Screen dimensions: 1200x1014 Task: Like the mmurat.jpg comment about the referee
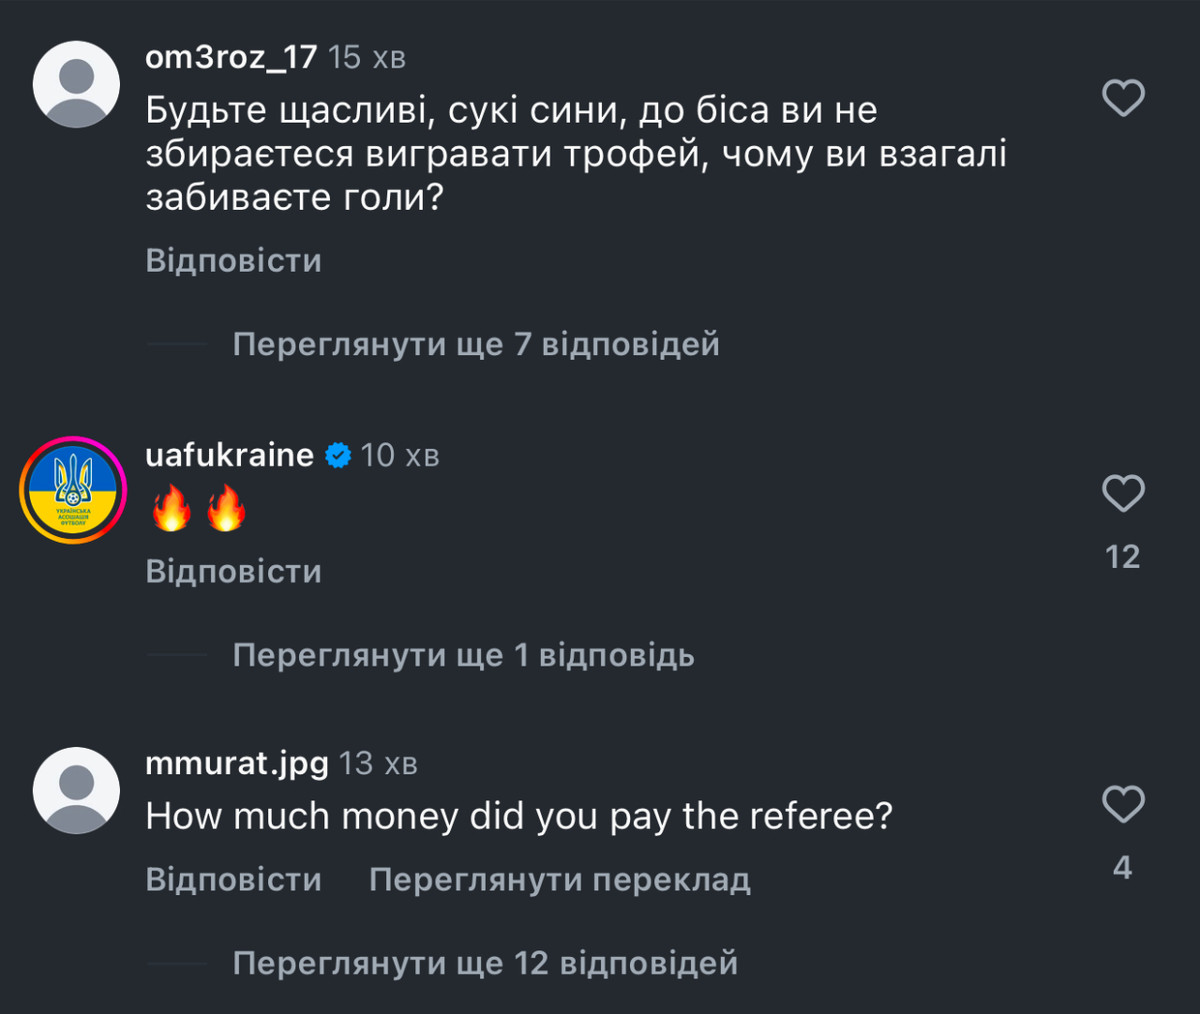pyautogui.click(x=1122, y=804)
